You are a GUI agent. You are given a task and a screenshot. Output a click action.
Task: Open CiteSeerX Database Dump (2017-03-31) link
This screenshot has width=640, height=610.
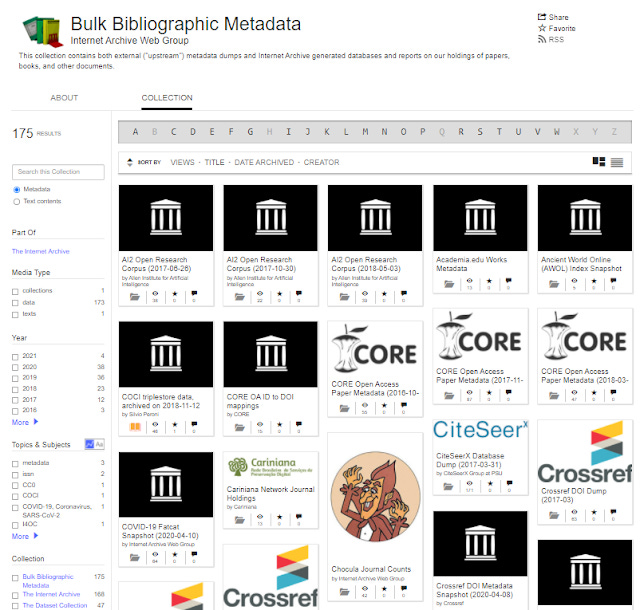pos(470,460)
